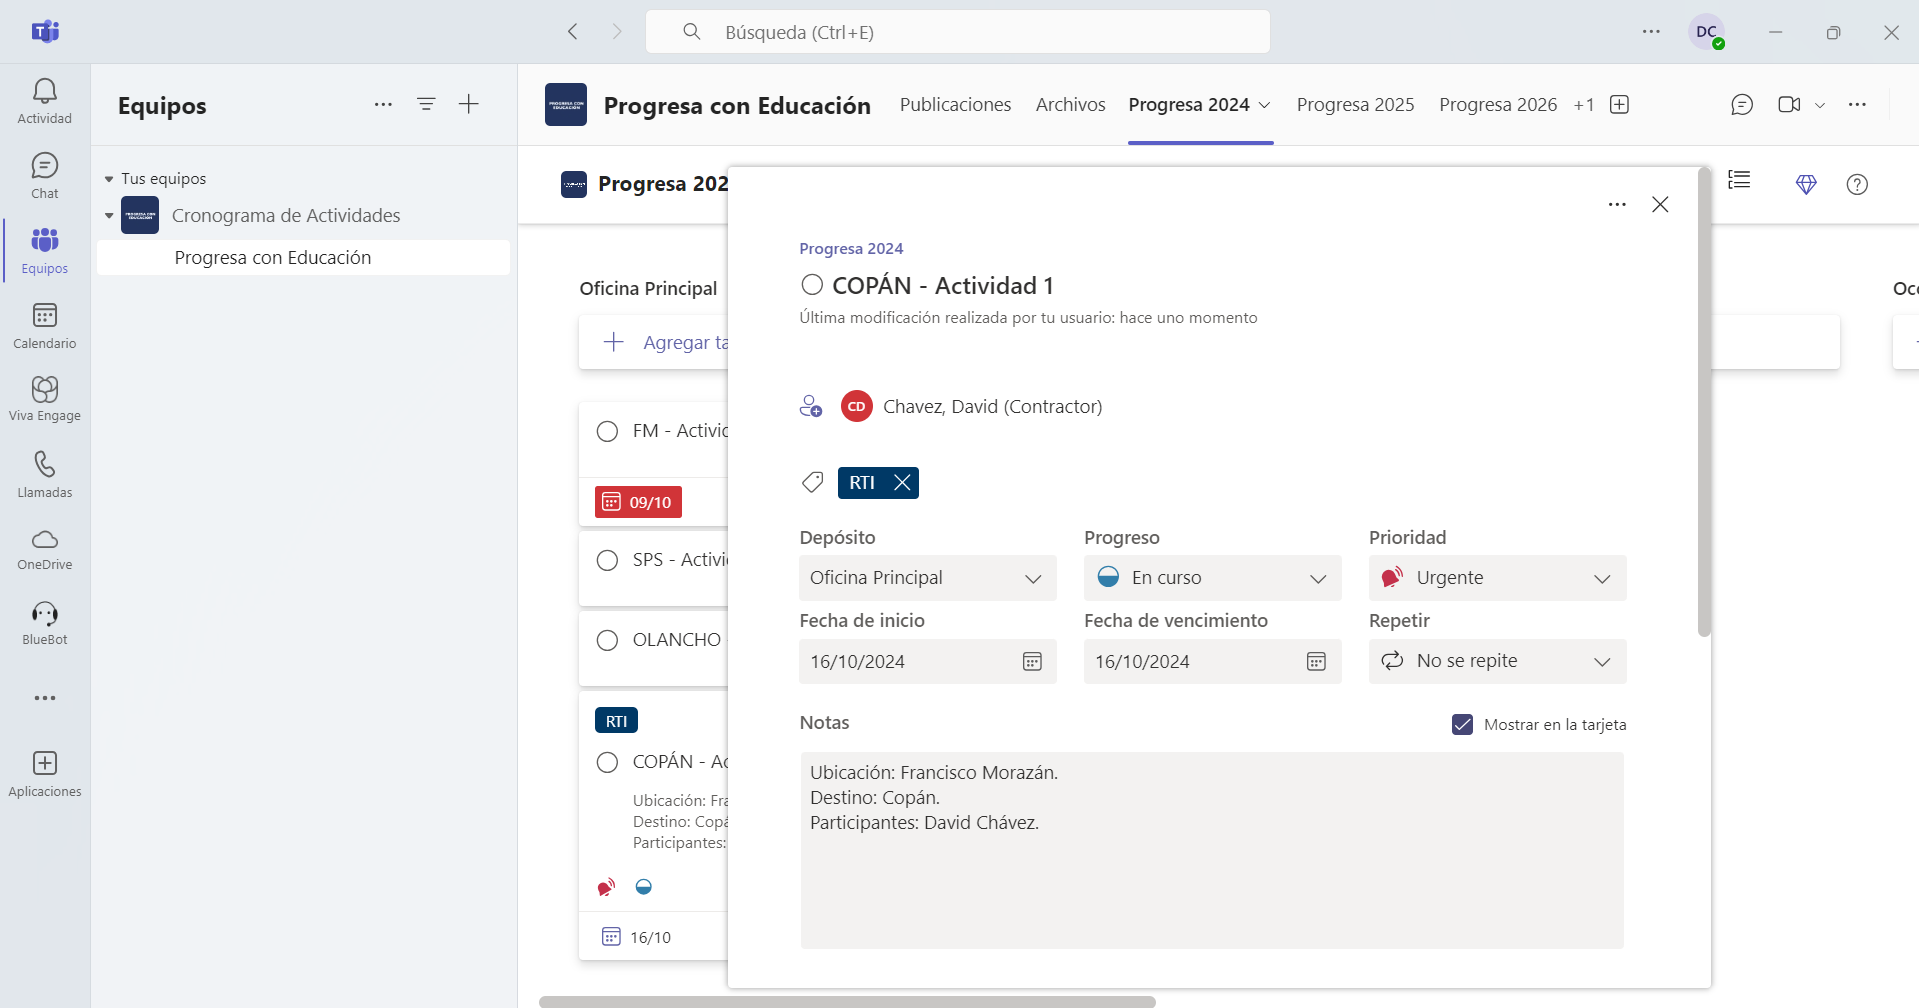This screenshot has height=1008, width=1919.
Task: Open Viva Engage app
Action: pos(45,399)
